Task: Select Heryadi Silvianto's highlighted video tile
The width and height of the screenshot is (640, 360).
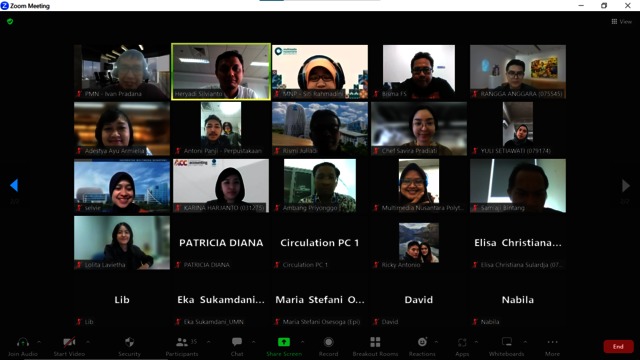Action: [x=221, y=71]
